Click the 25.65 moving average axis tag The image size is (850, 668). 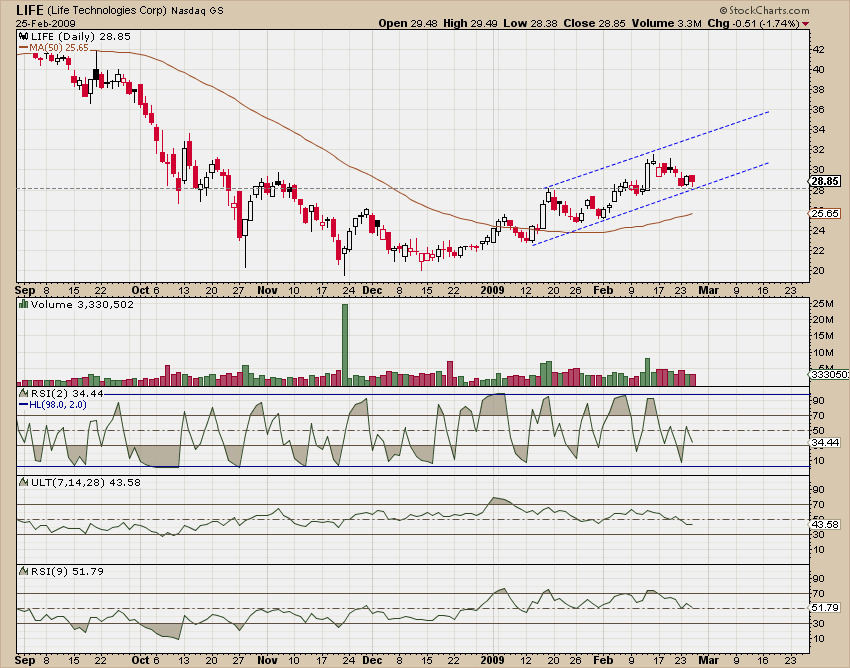point(825,213)
